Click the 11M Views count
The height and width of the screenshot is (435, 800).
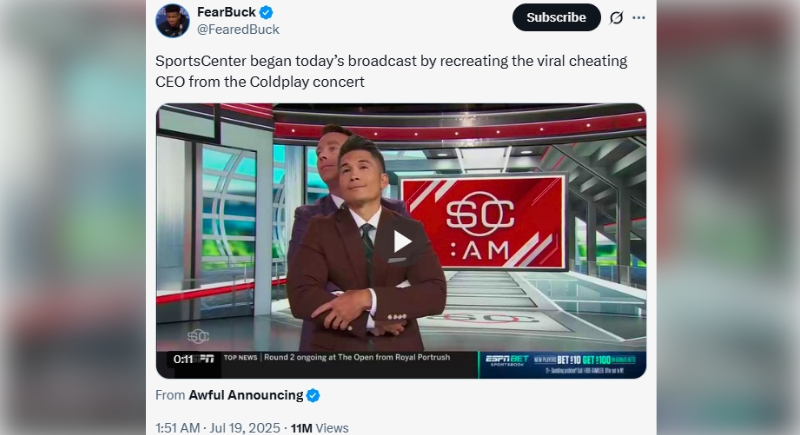(x=319, y=427)
